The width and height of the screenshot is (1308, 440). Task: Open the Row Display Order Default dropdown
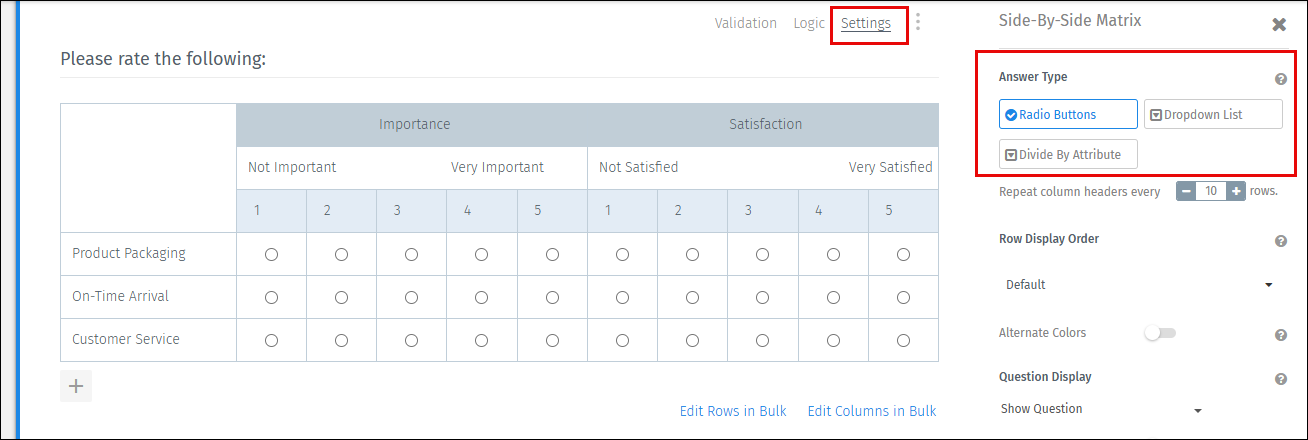point(1138,284)
